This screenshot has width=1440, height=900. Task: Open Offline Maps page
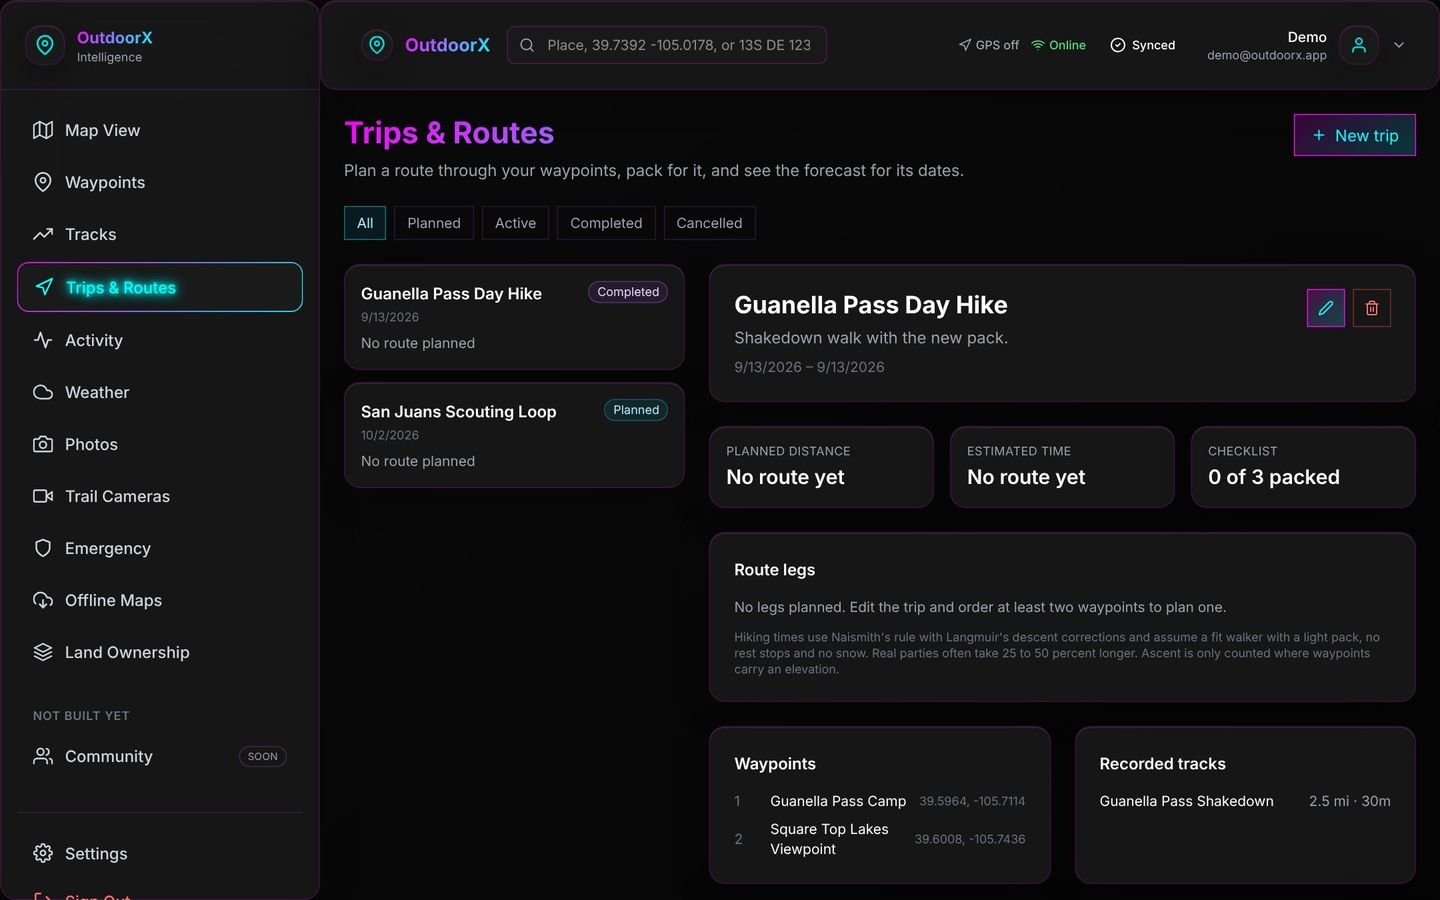(160, 600)
